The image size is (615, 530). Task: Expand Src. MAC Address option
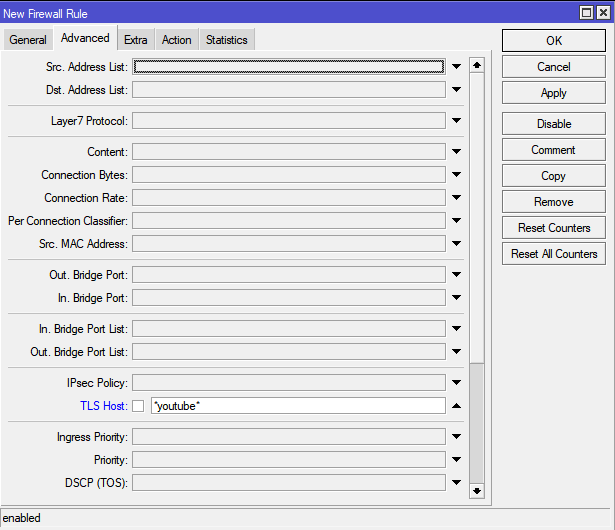coord(456,243)
